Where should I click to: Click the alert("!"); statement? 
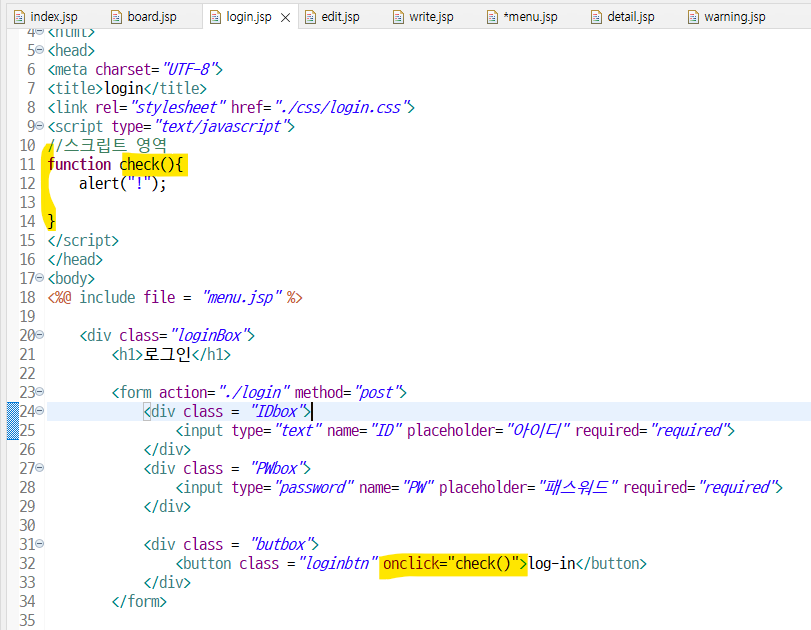123,184
